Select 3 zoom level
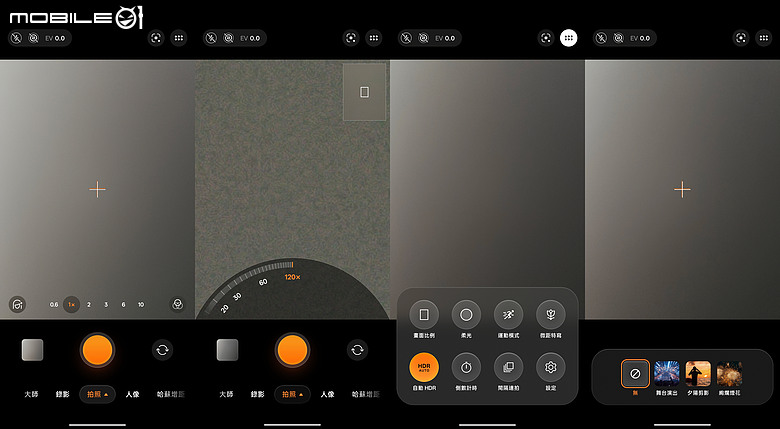The width and height of the screenshot is (780, 429). pos(106,305)
